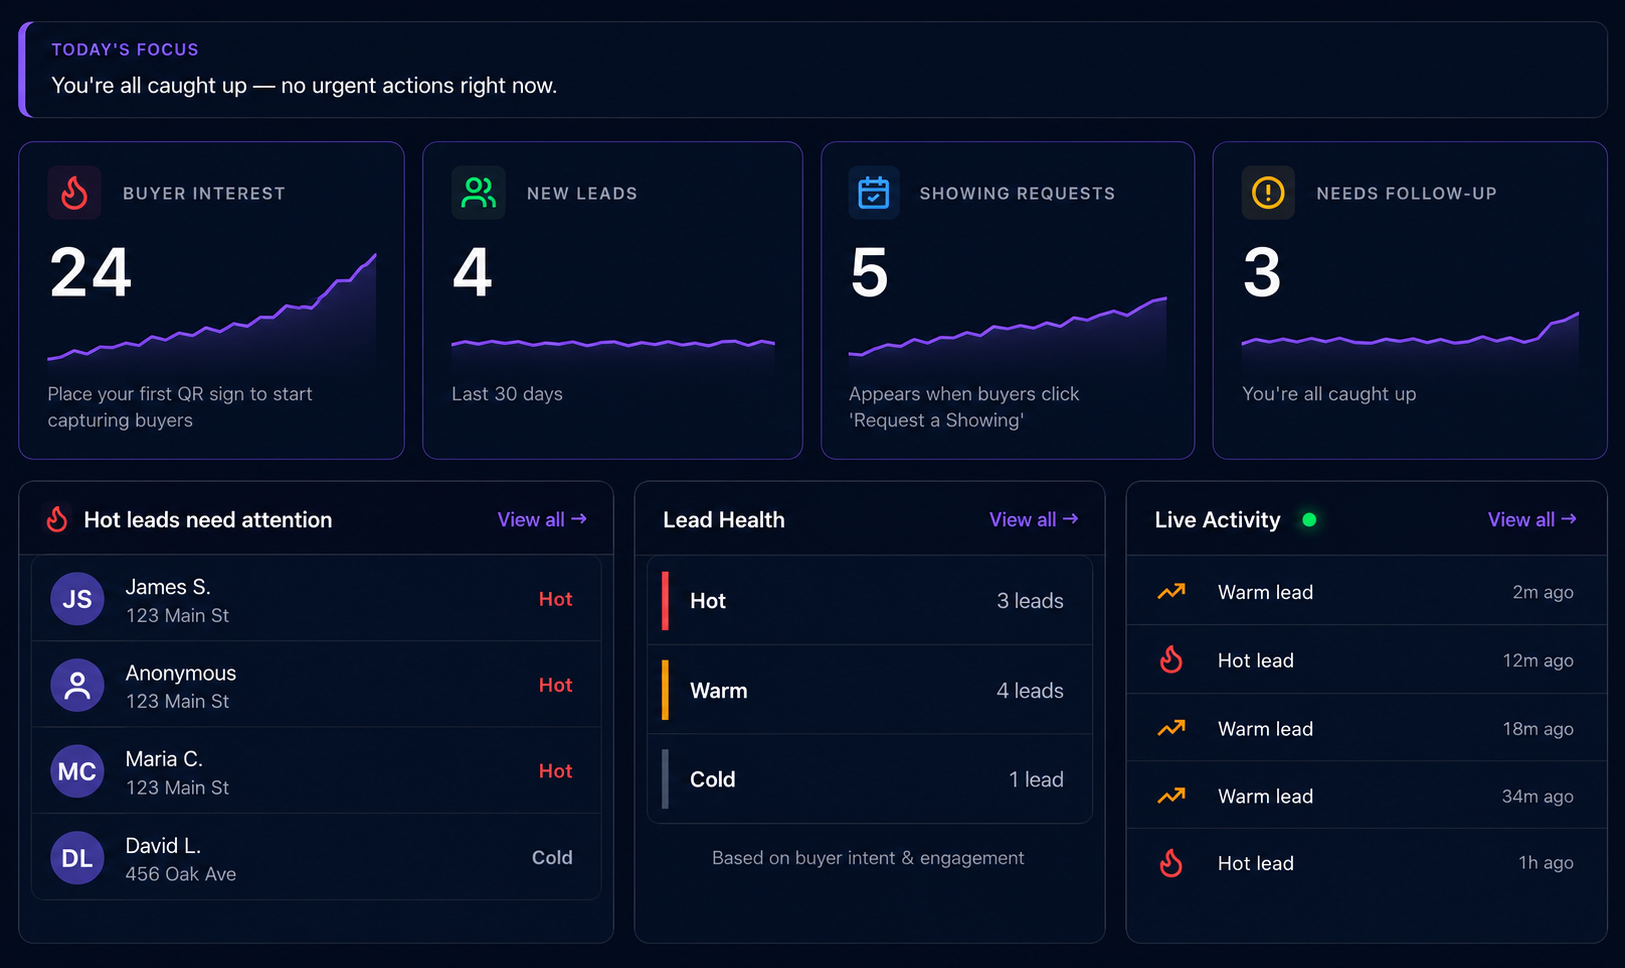The width and height of the screenshot is (1625, 968).
Task: Click the Showing Requests value 5
Action: [x=869, y=273]
